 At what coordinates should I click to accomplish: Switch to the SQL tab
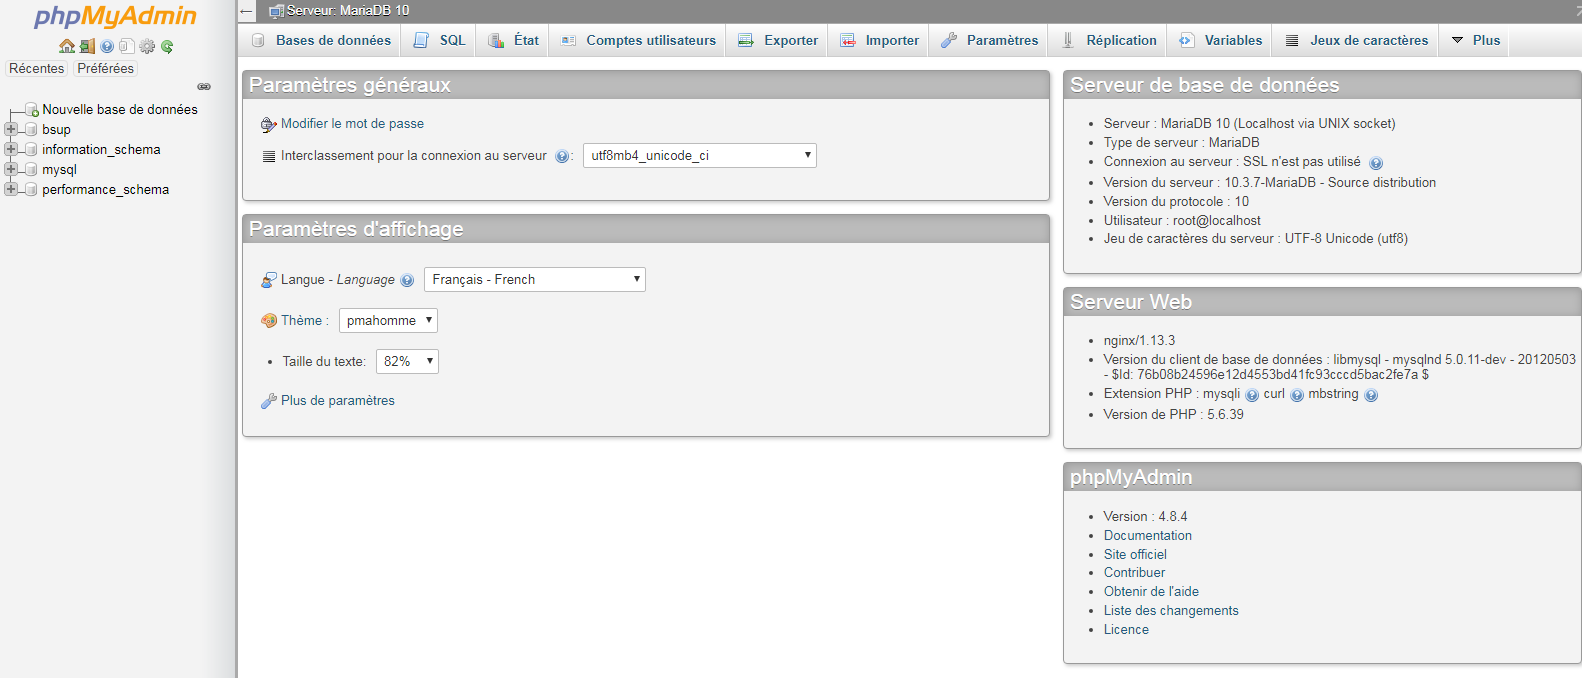439,40
